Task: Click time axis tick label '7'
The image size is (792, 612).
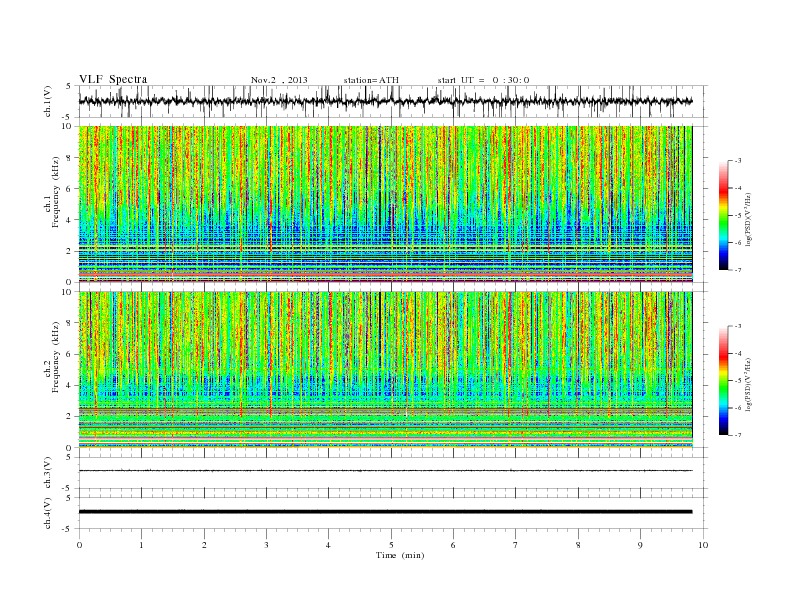Action: (x=516, y=545)
